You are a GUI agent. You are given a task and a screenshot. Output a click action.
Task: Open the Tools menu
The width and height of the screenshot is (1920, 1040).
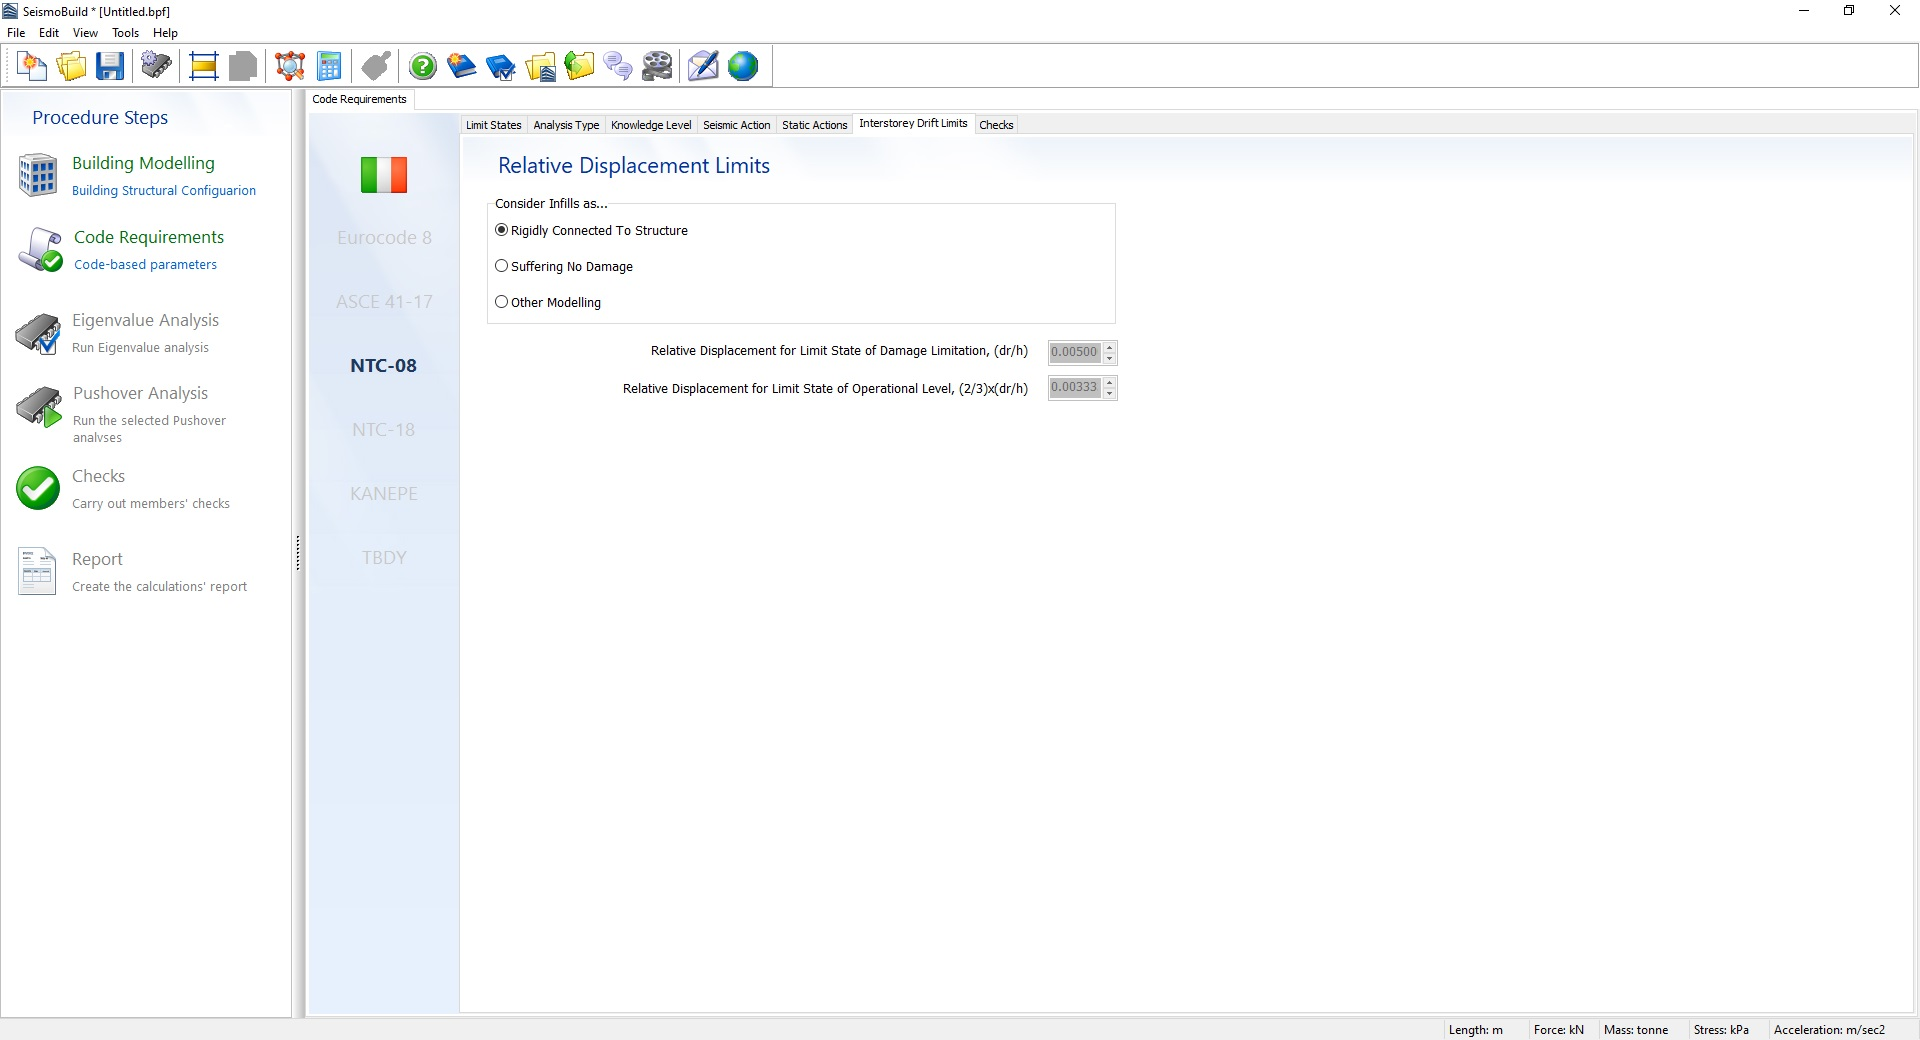[125, 33]
